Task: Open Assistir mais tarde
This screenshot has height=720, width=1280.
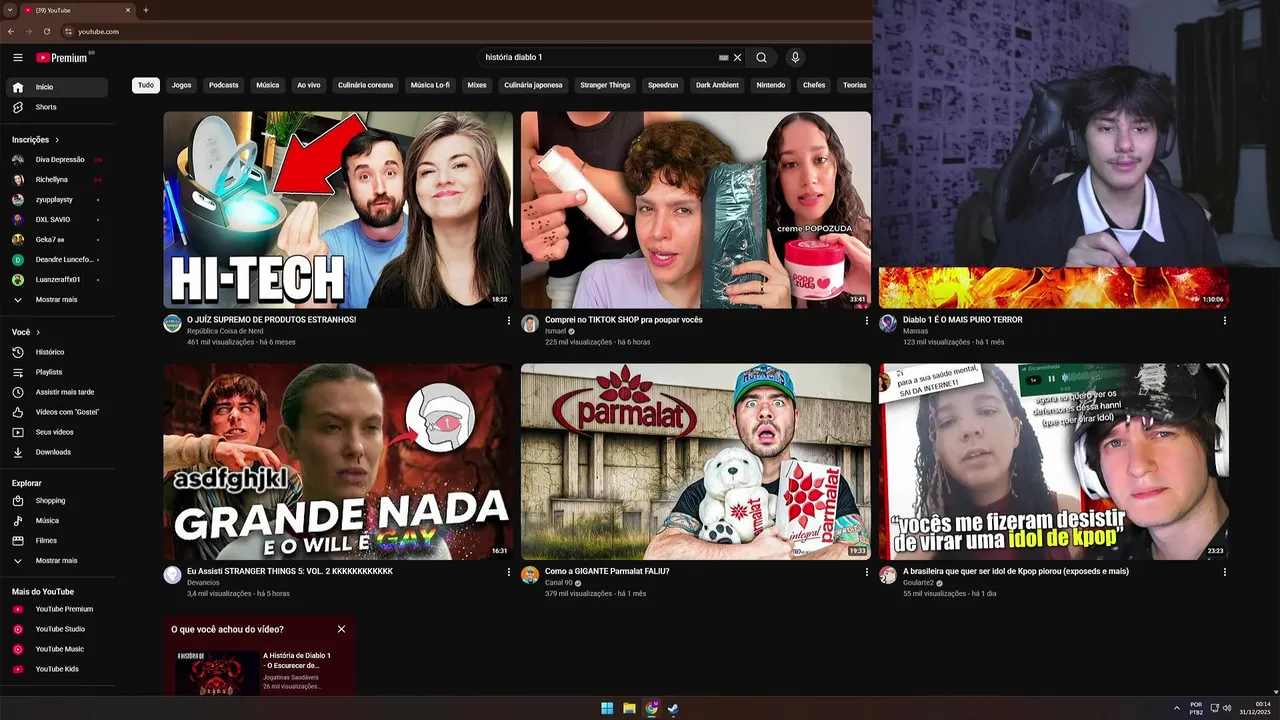Action: (56, 392)
